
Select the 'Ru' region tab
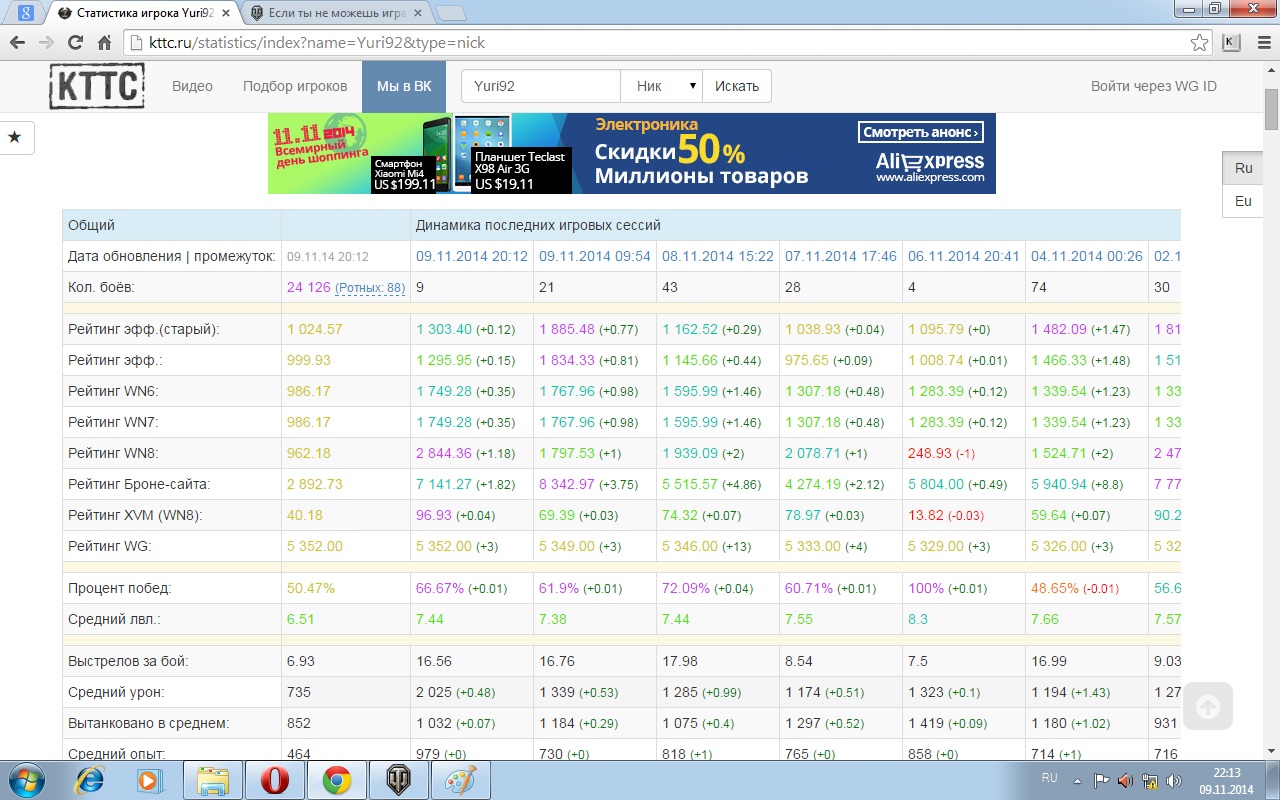[x=1244, y=168]
